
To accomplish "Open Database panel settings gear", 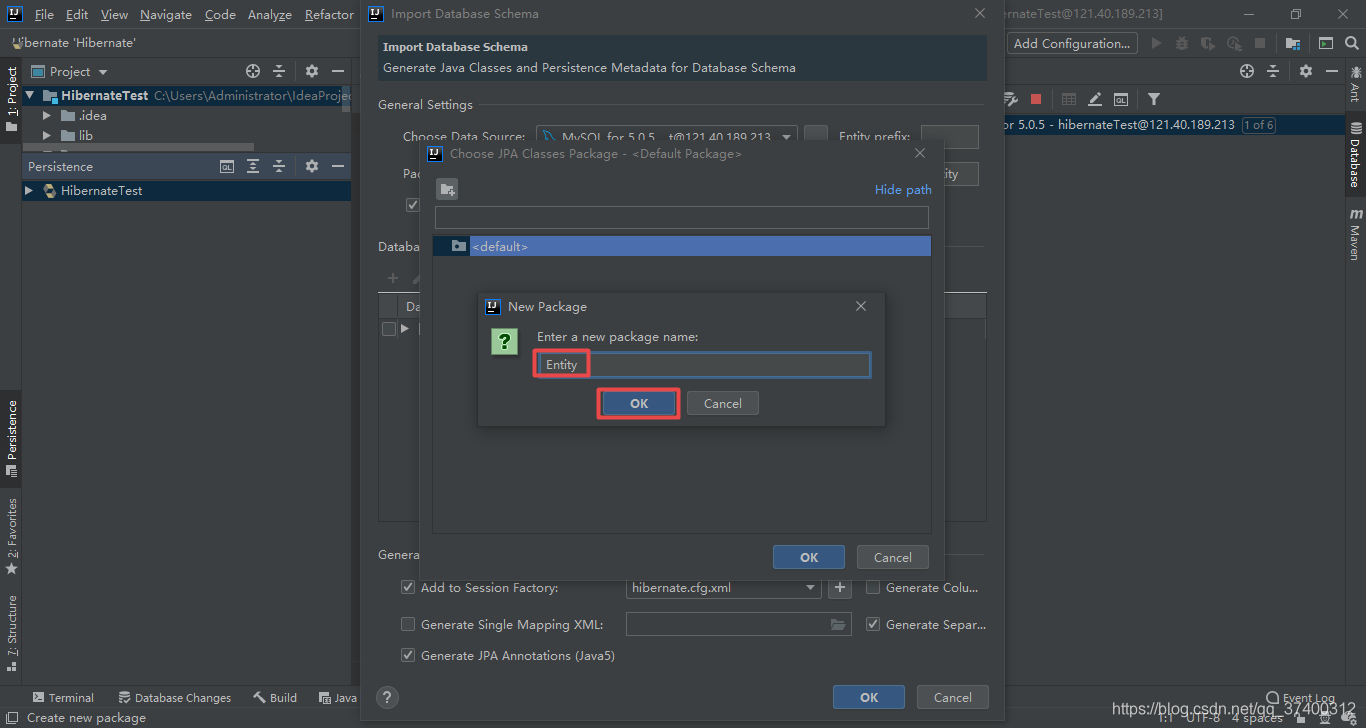I will (1305, 71).
